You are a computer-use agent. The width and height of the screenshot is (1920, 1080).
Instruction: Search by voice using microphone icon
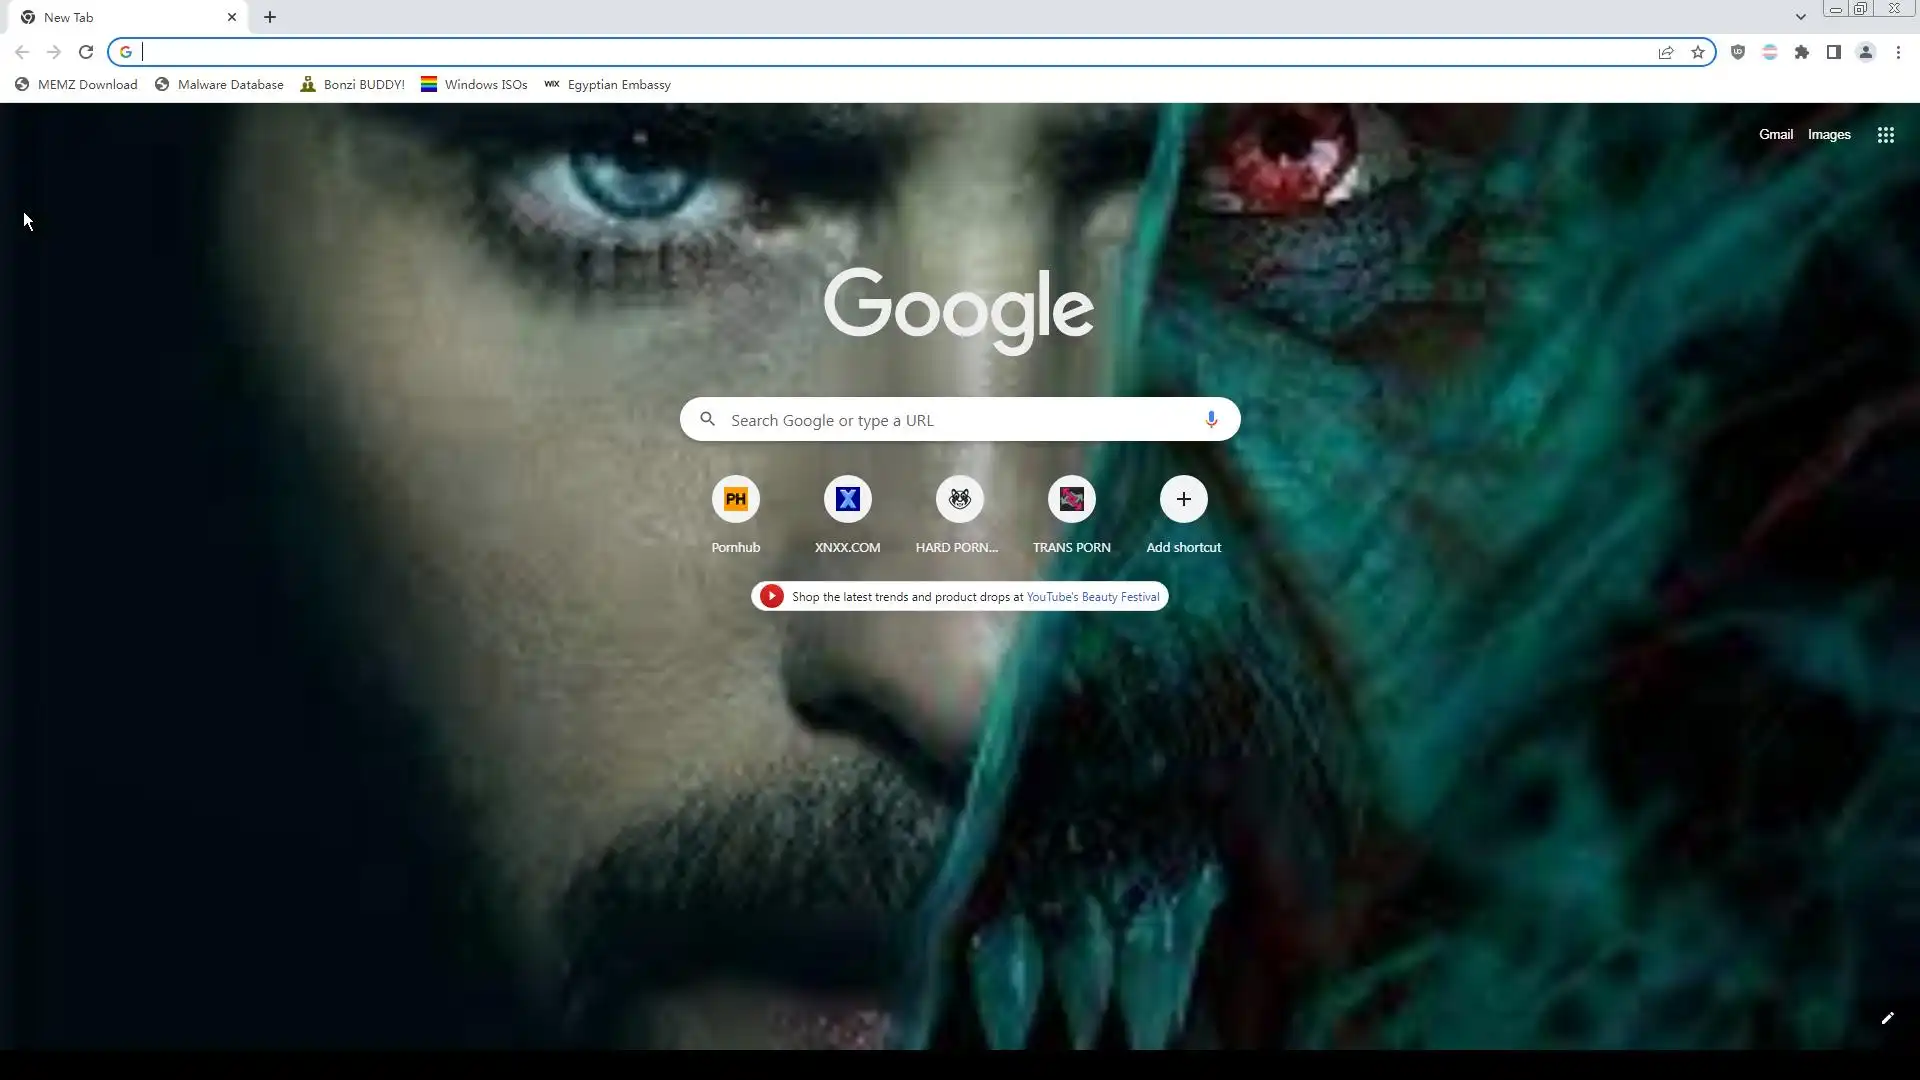1211,420
